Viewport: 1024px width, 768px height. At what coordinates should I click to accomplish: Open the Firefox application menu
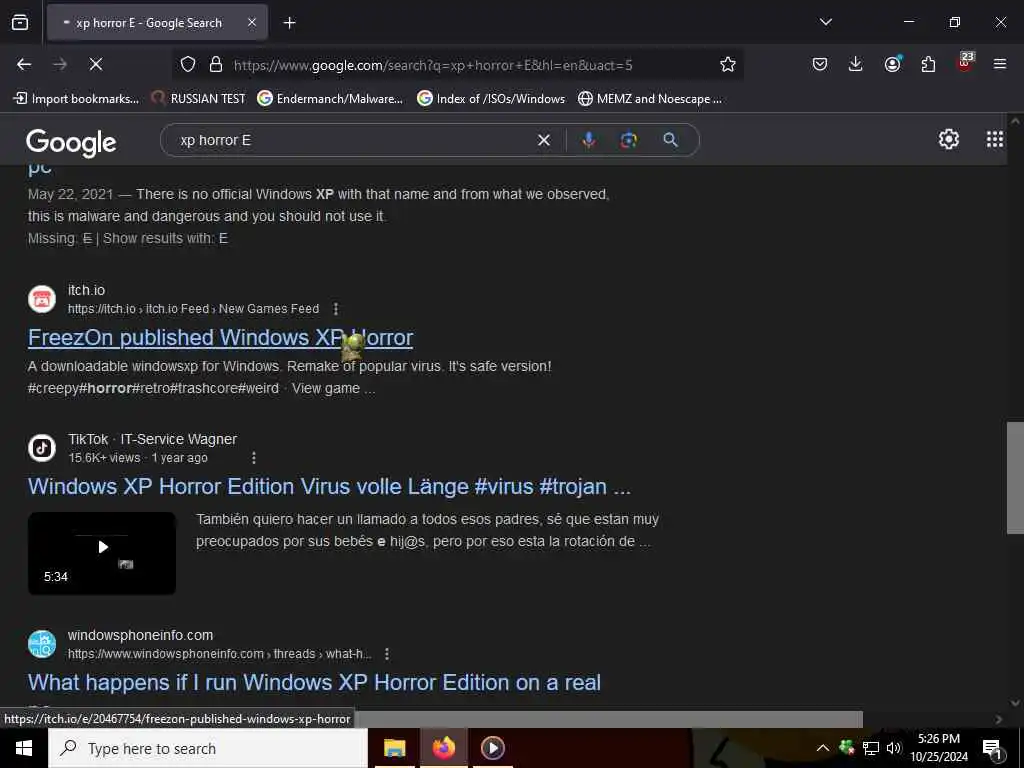pos(1000,64)
